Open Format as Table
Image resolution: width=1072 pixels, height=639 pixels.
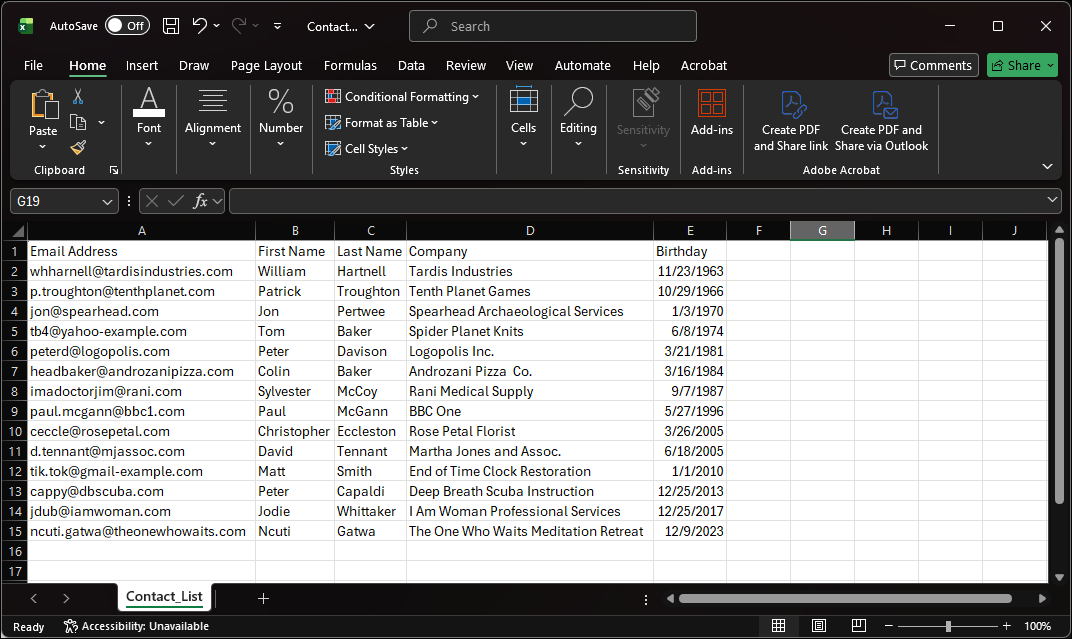pos(331,120)
